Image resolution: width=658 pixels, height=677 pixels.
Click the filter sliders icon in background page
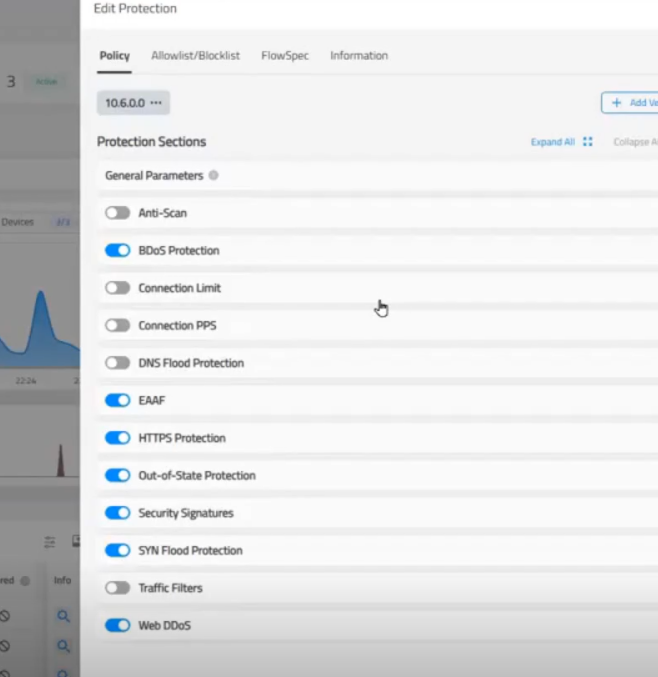50,541
